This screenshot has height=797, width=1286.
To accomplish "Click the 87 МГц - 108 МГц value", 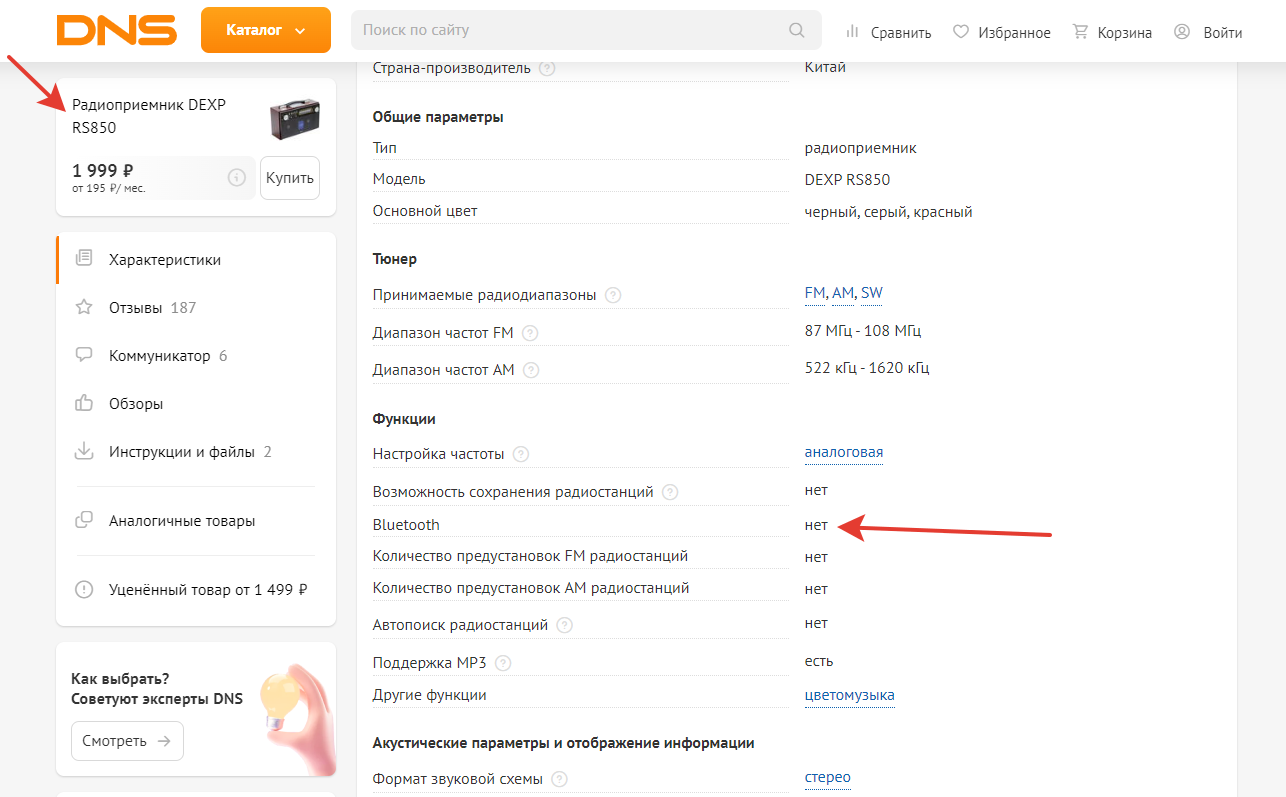I will [863, 331].
